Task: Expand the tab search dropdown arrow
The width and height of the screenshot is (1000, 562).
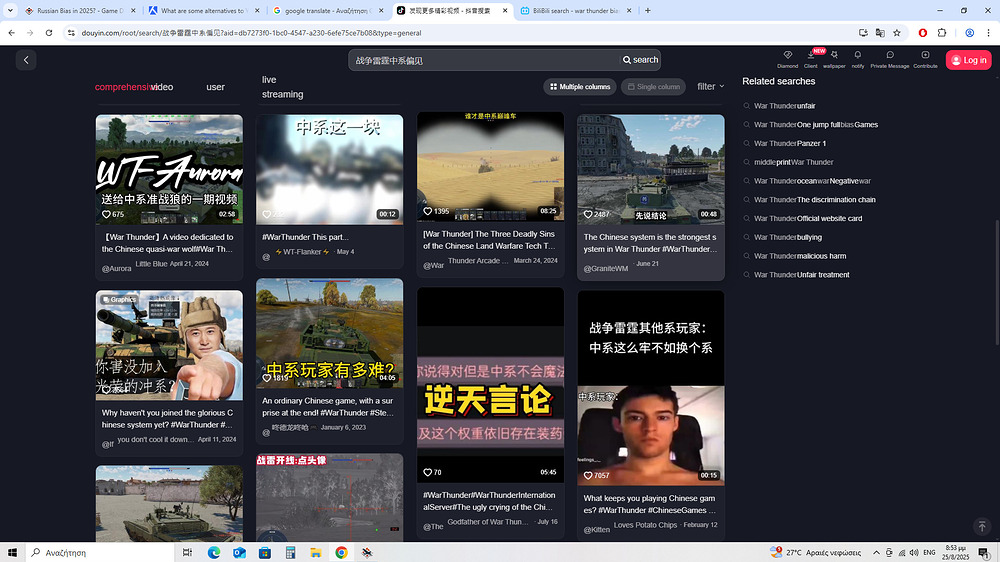Action: [10, 11]
